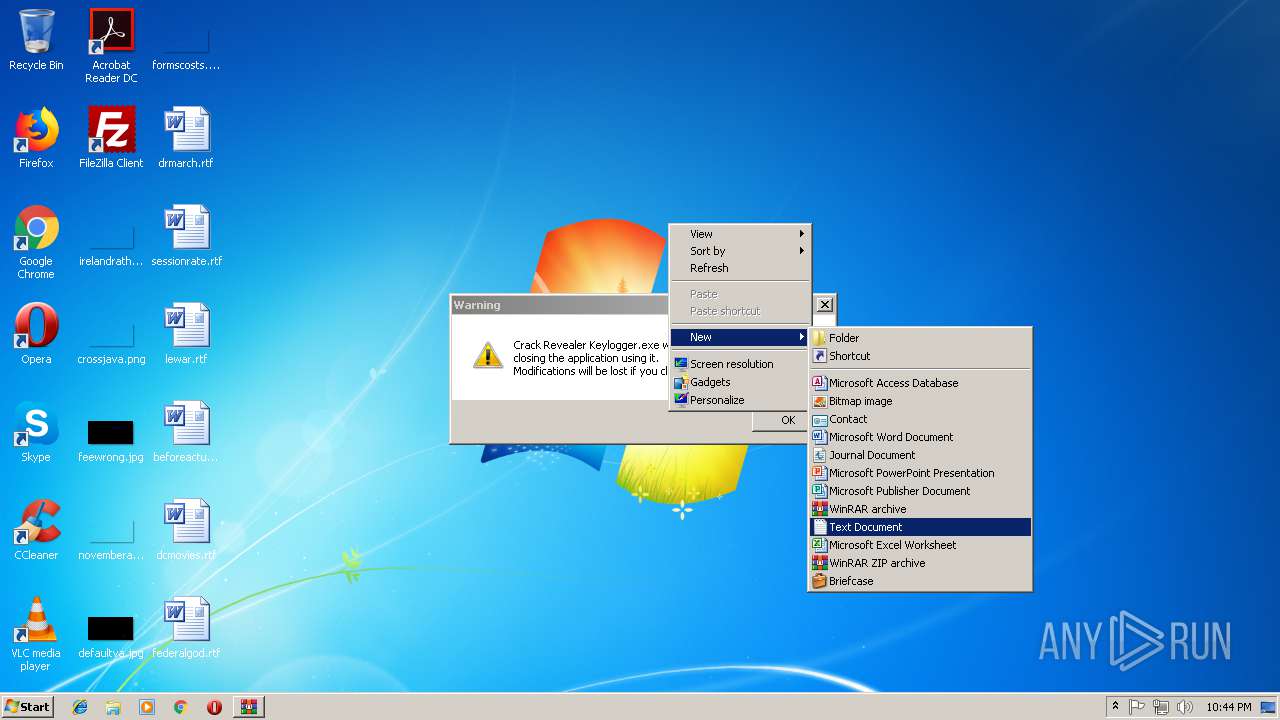
Task: Launch Opera desktop shortcut
Action: [36, 334]
